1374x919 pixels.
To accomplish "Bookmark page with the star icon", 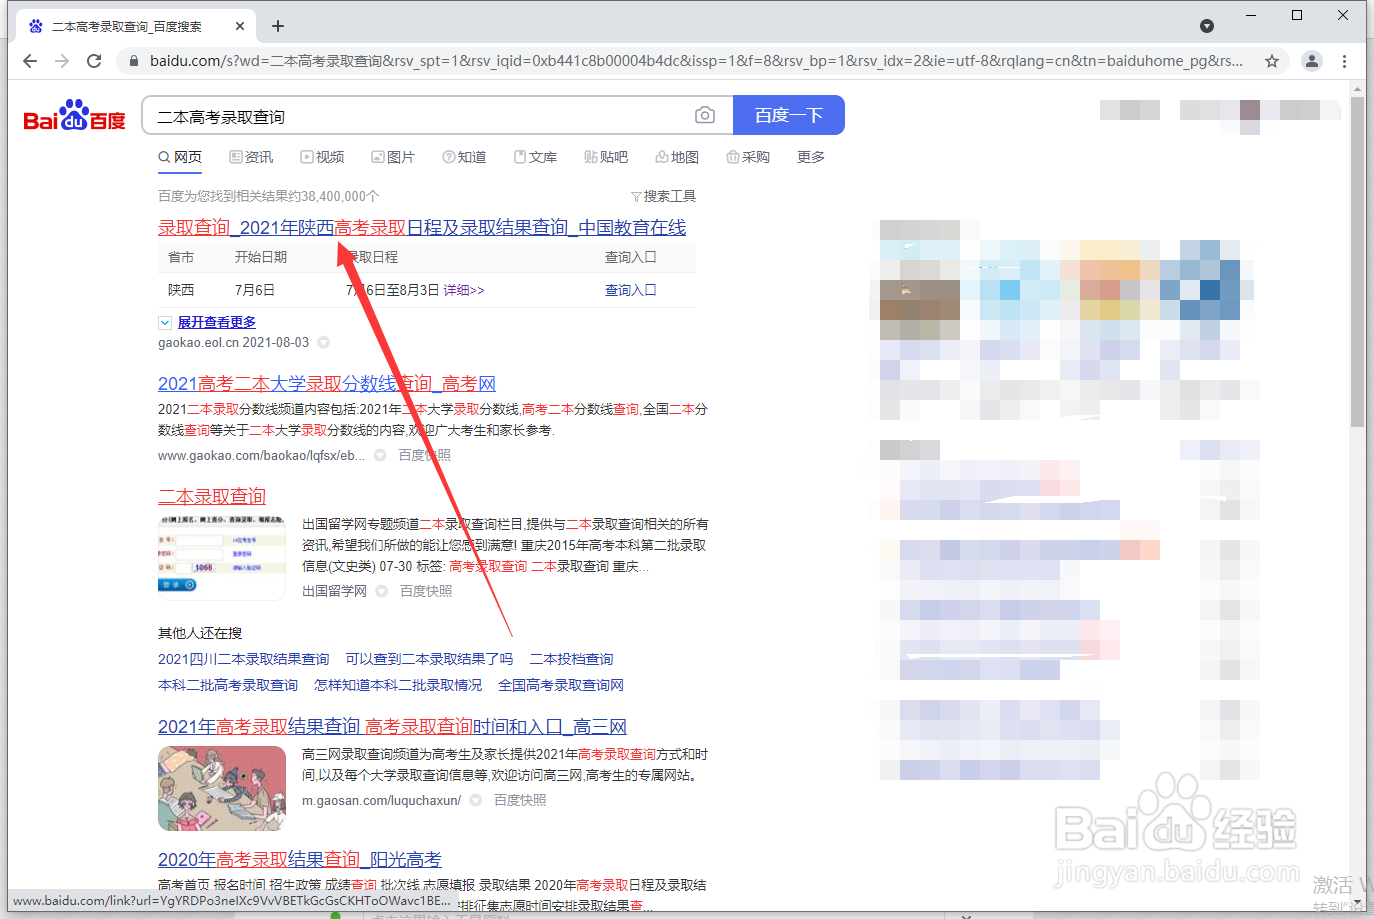I will click(1272, 61).
